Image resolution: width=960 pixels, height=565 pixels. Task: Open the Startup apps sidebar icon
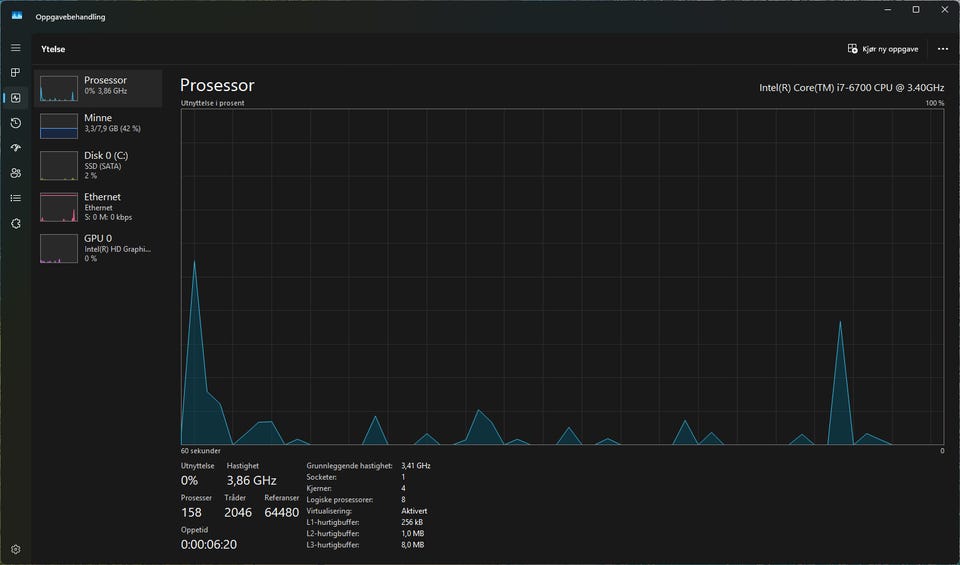coord(15,148)
